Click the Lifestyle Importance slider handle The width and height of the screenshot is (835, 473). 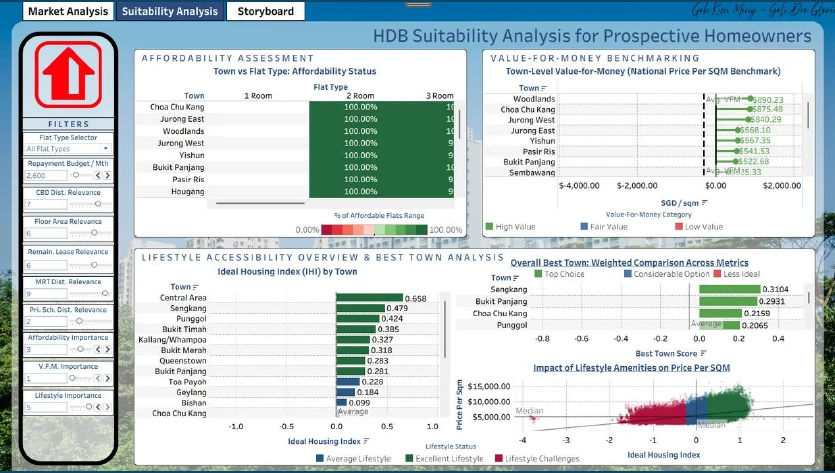pos(89,407)
